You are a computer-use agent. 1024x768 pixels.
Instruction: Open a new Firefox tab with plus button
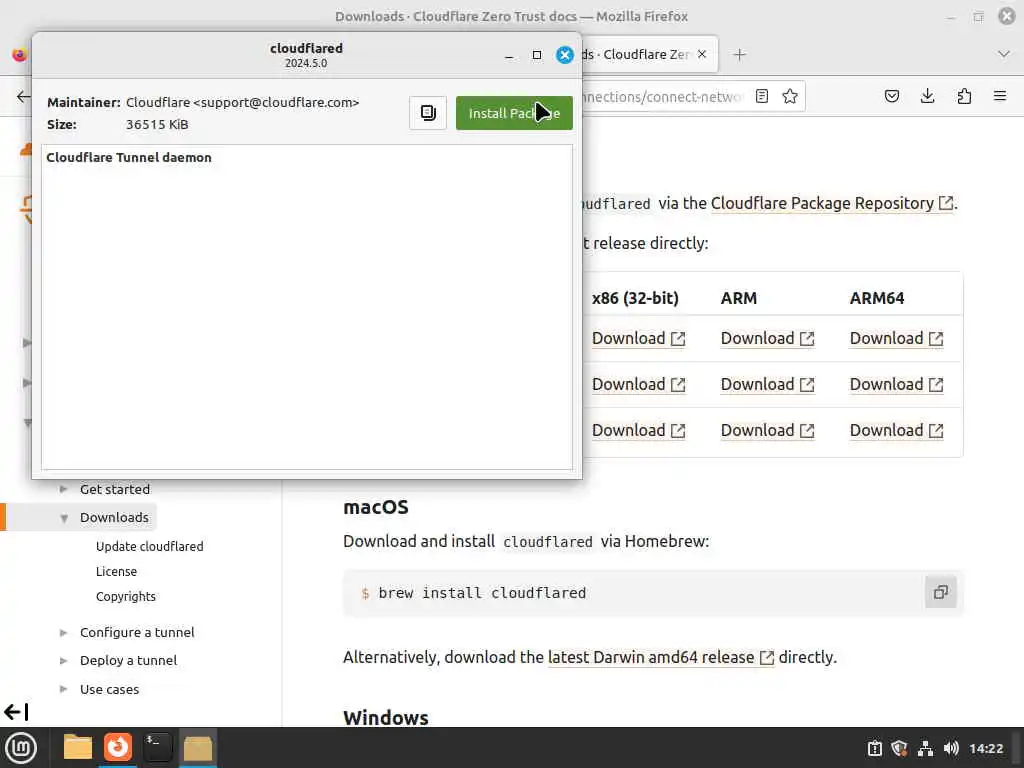[x=739, y=55]
